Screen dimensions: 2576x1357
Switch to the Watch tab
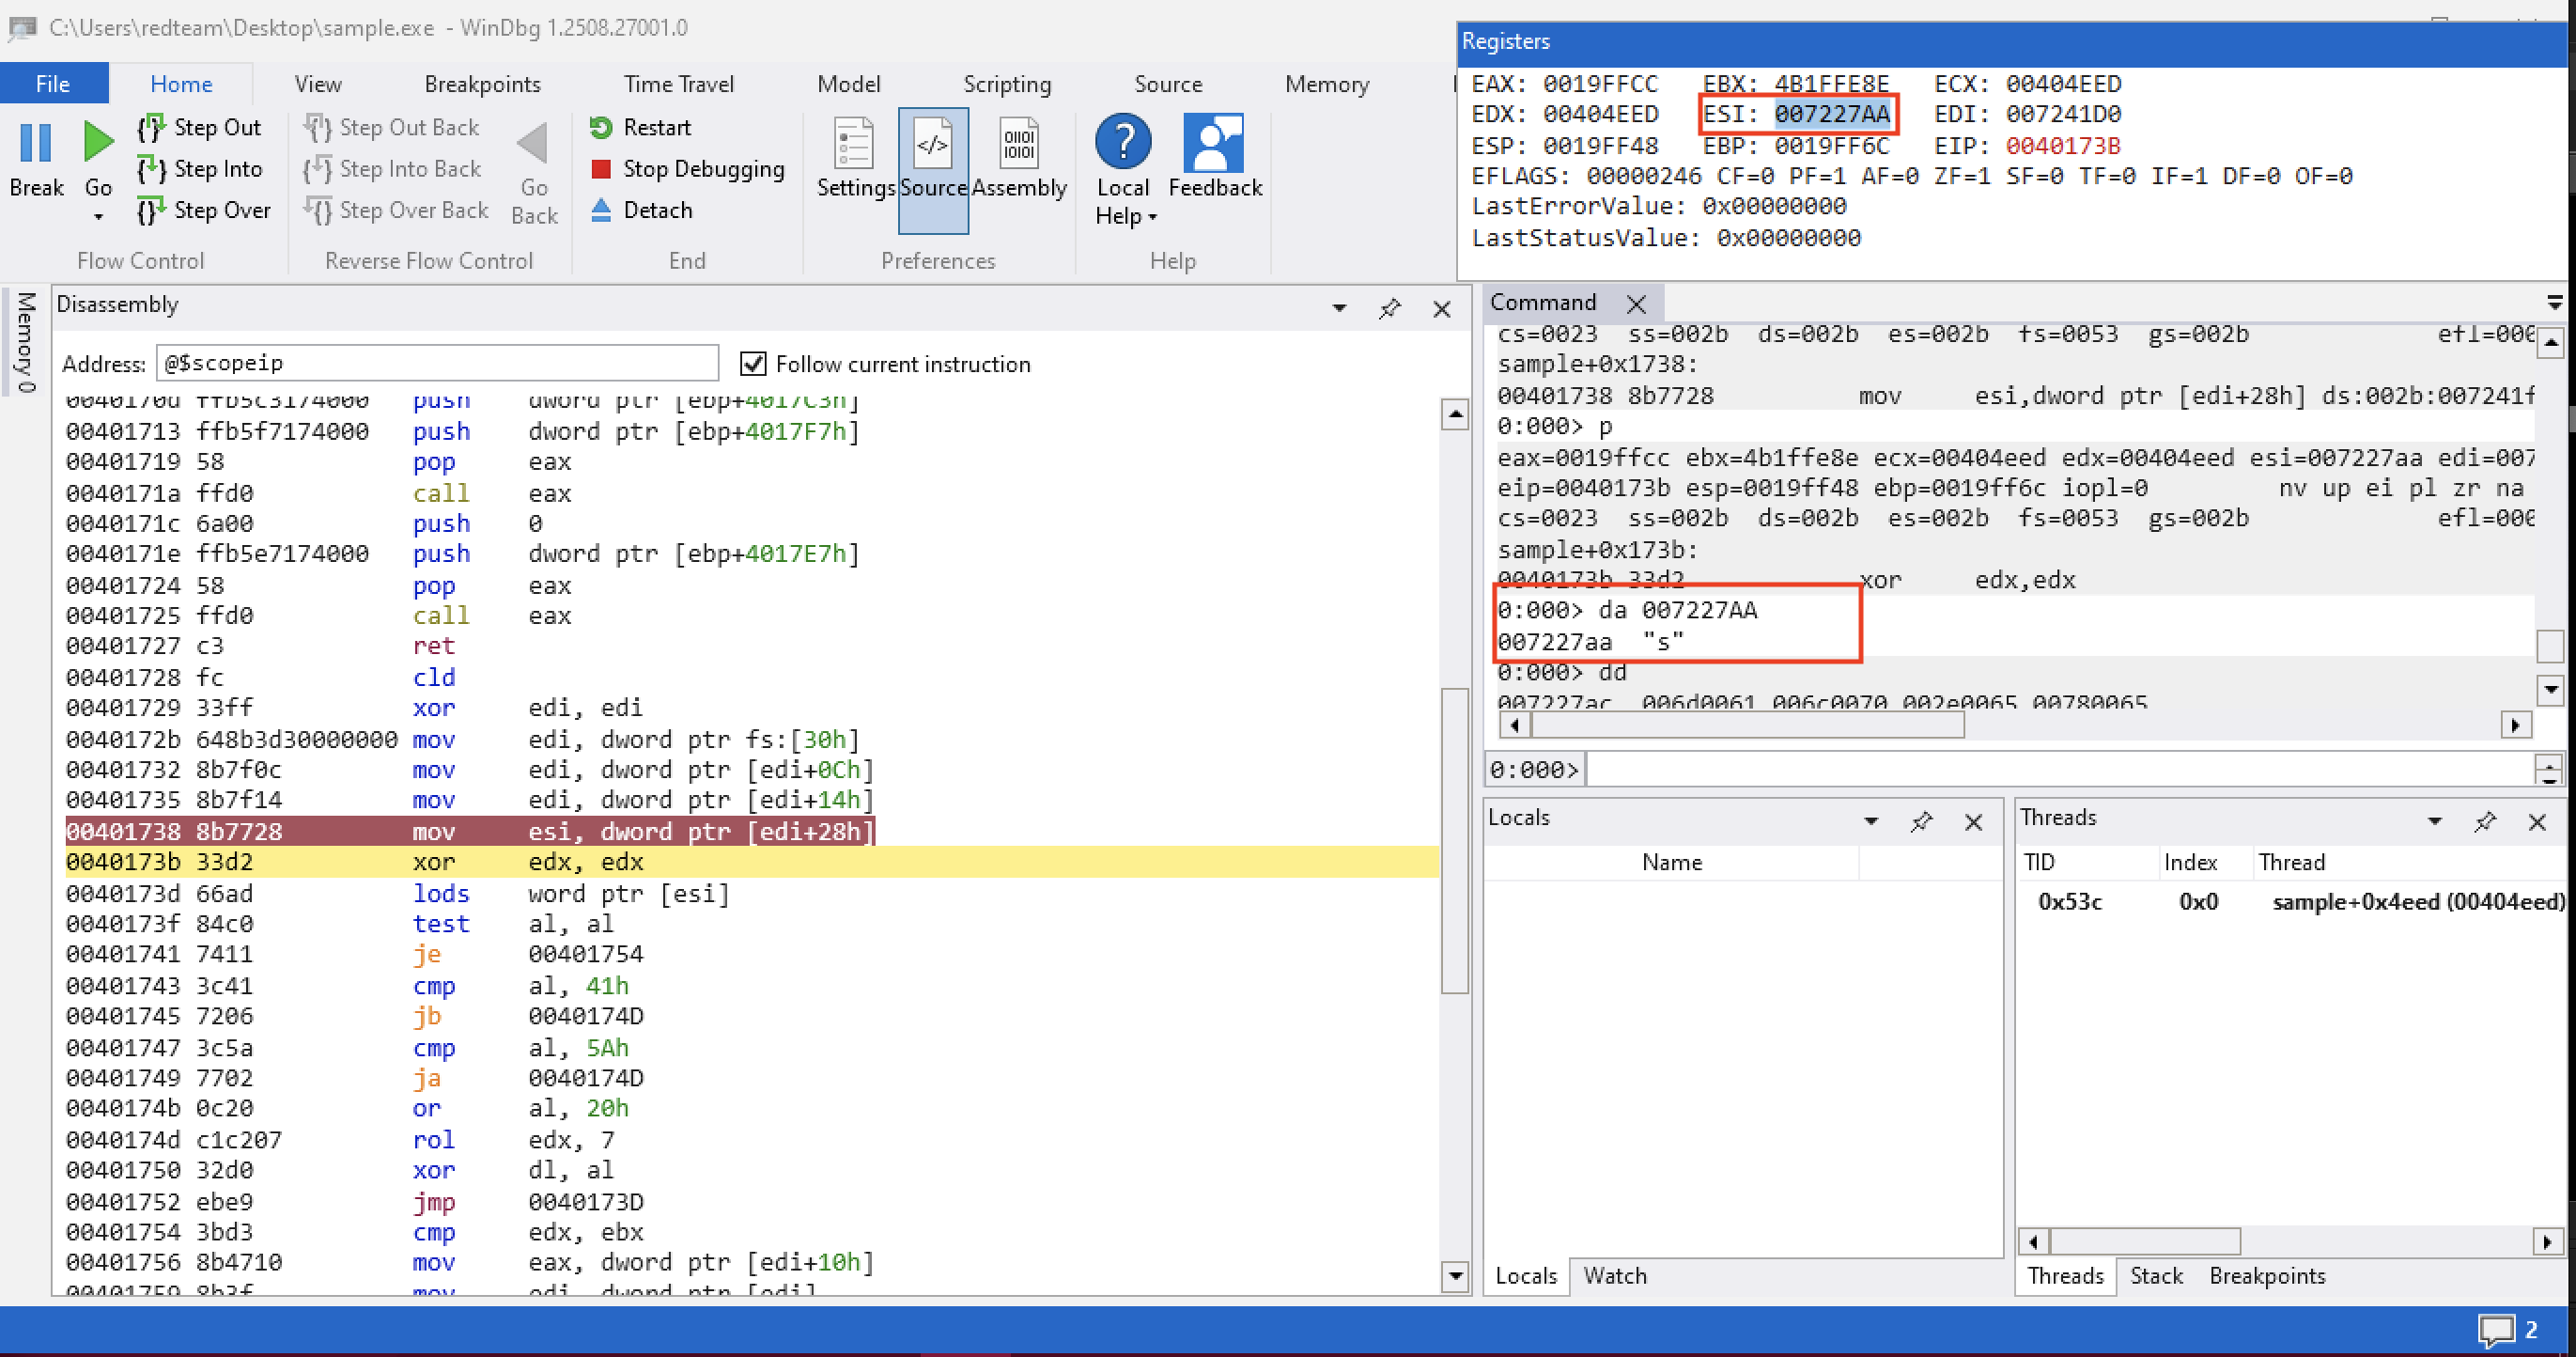coord(1614,1276)
